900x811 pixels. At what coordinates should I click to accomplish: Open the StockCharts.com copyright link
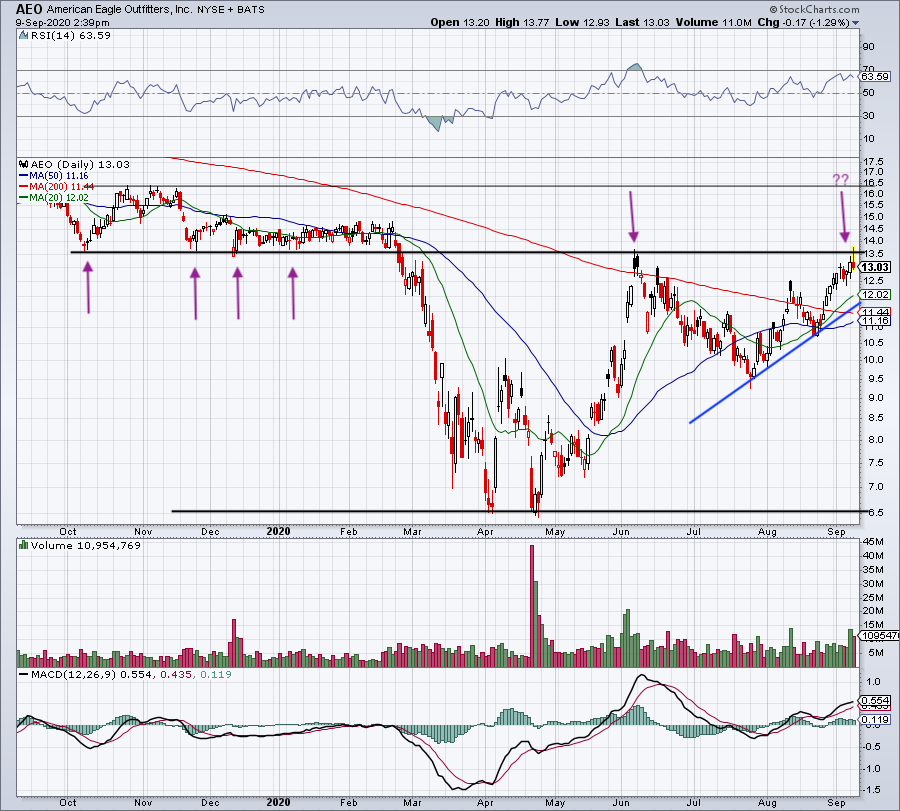(x=814, y=9)
